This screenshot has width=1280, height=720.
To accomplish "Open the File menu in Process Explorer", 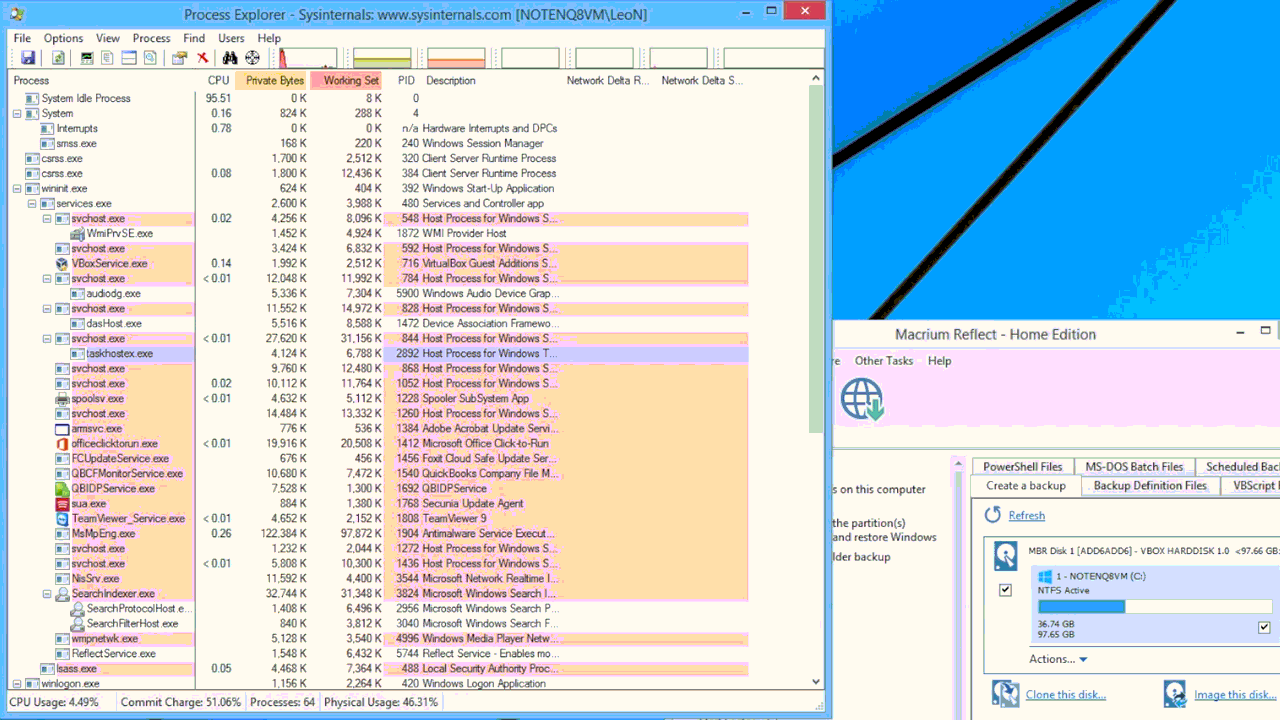I will (x=22, y=38).
